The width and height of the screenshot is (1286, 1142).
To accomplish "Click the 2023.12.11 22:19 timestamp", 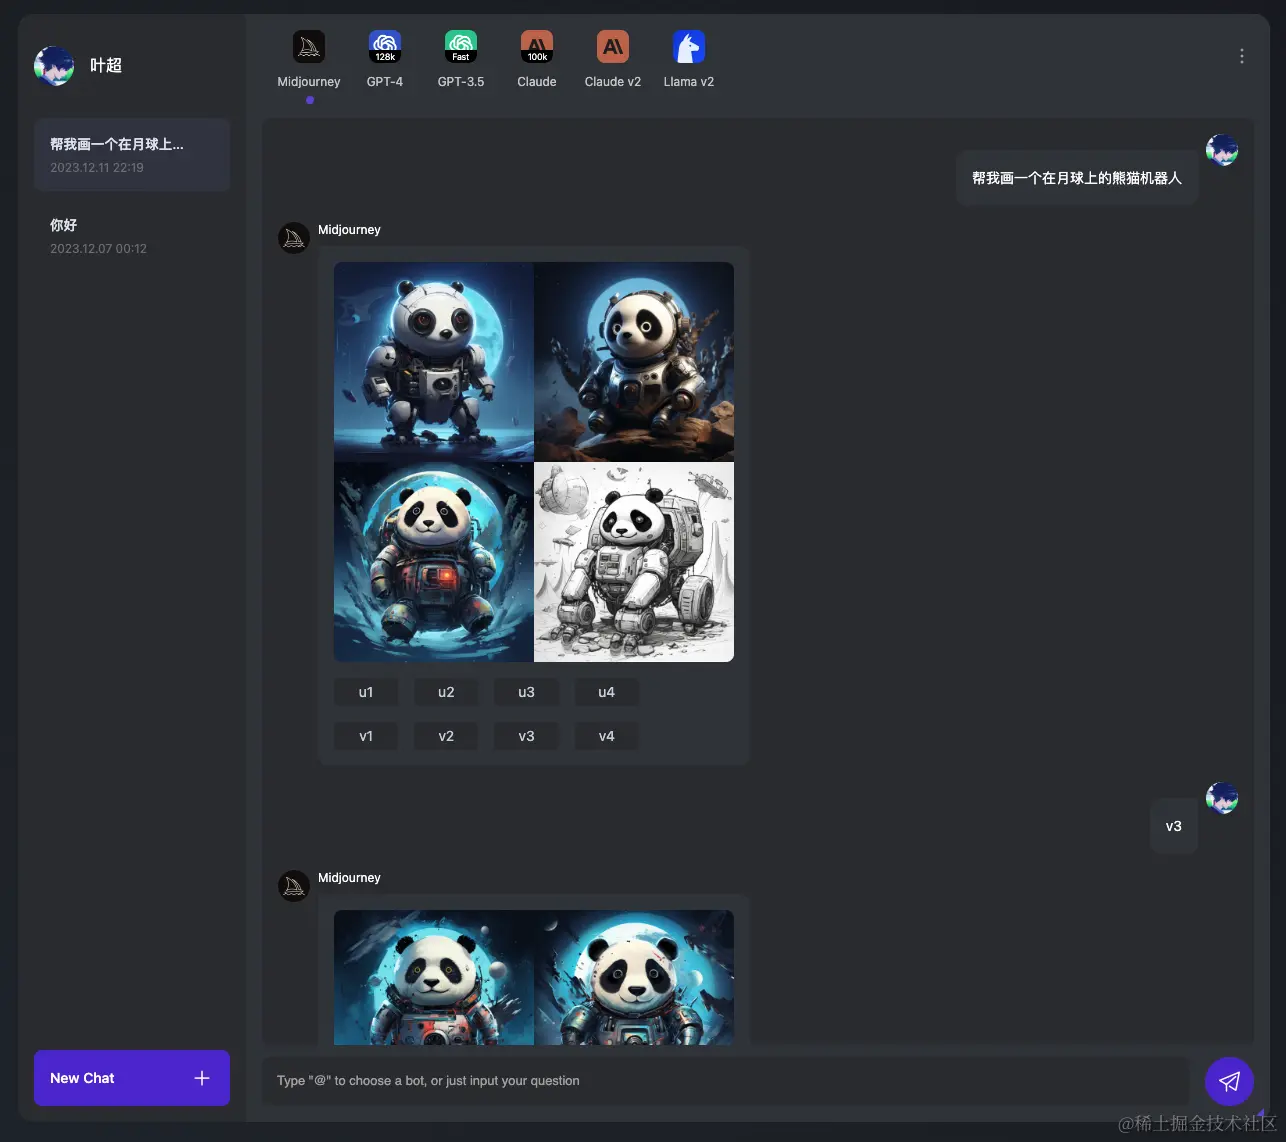I will coord(97,168).
